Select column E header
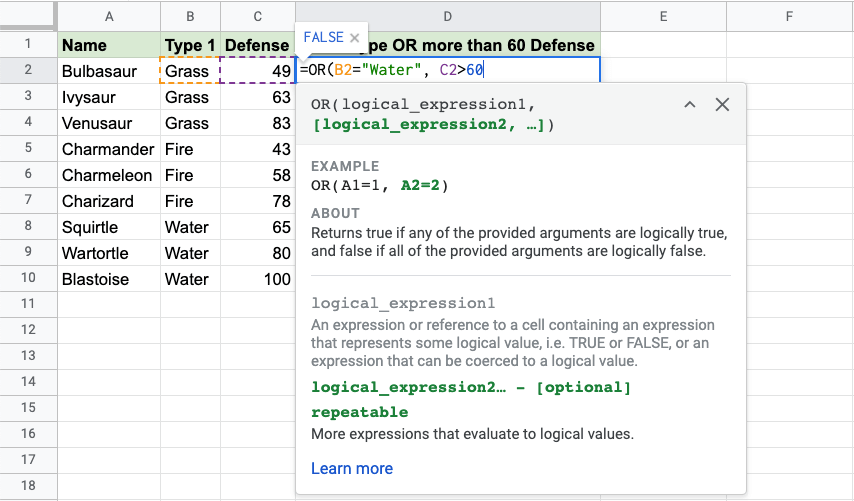 click(663, 15)
